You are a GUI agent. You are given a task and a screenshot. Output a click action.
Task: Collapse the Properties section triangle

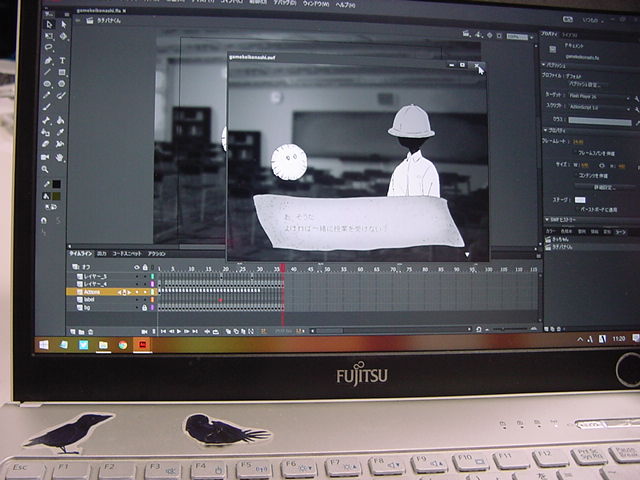[546, 130]
